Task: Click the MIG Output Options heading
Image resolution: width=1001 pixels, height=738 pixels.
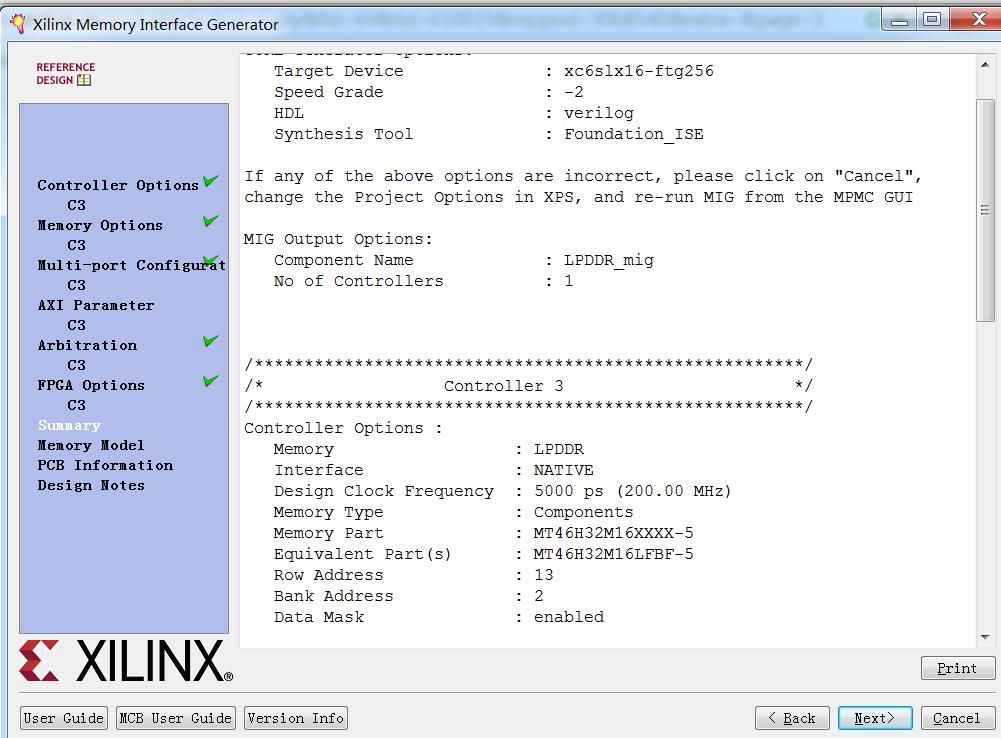Action: click(x=338, y=239)
